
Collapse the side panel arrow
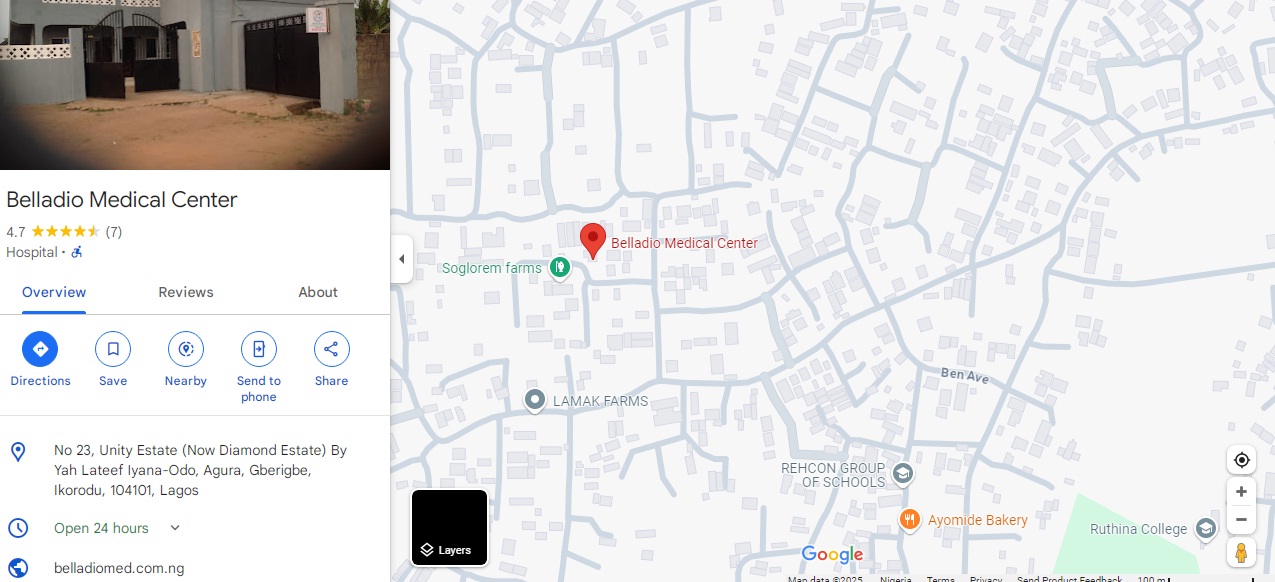pyautogui.click(x=401, y=259)
